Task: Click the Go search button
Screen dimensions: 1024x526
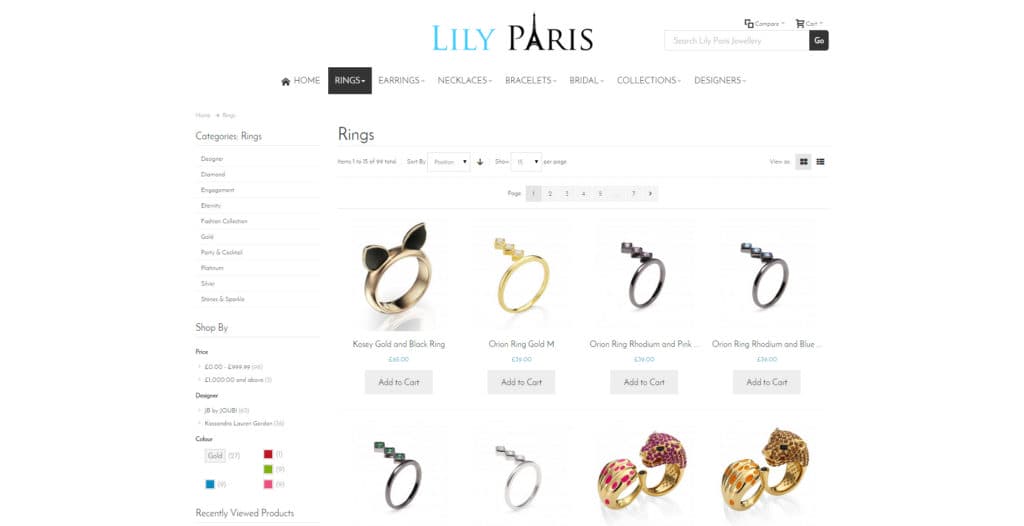Action: 819,41
